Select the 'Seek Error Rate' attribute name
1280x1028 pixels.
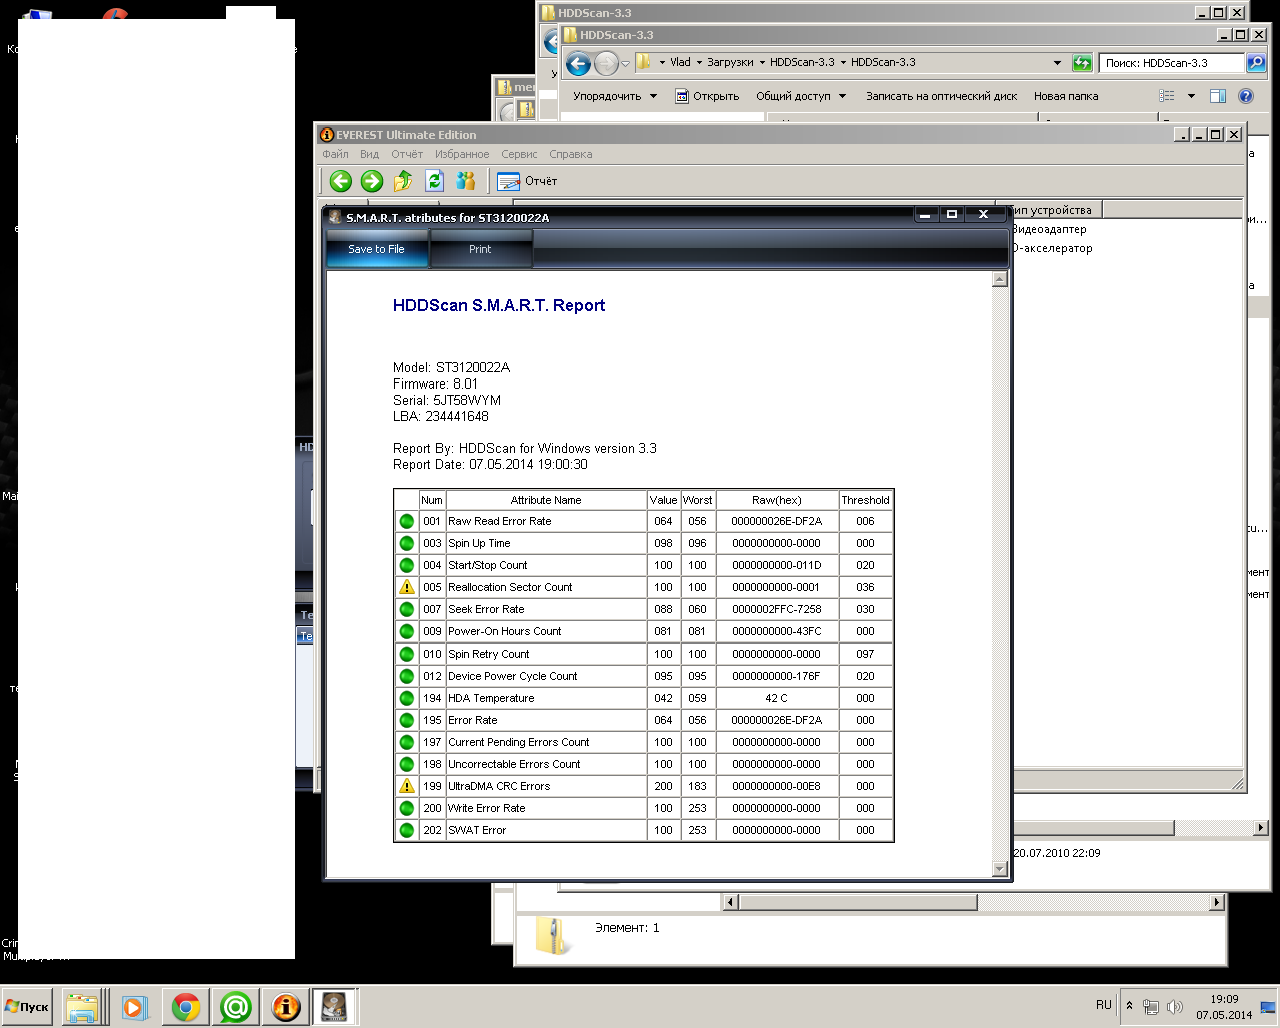tap(486, 609)
